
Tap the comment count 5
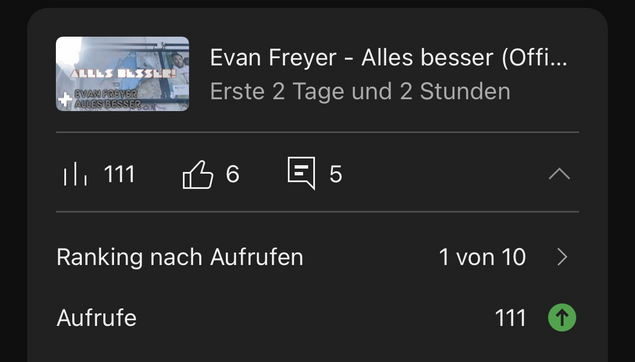pyautogui.click(x=336, y=174)
